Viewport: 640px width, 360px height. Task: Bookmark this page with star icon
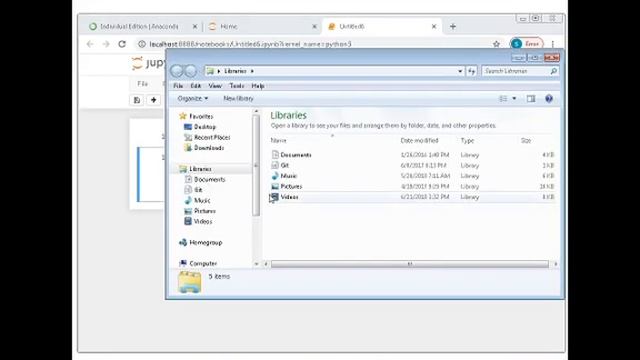coord(496,44)
